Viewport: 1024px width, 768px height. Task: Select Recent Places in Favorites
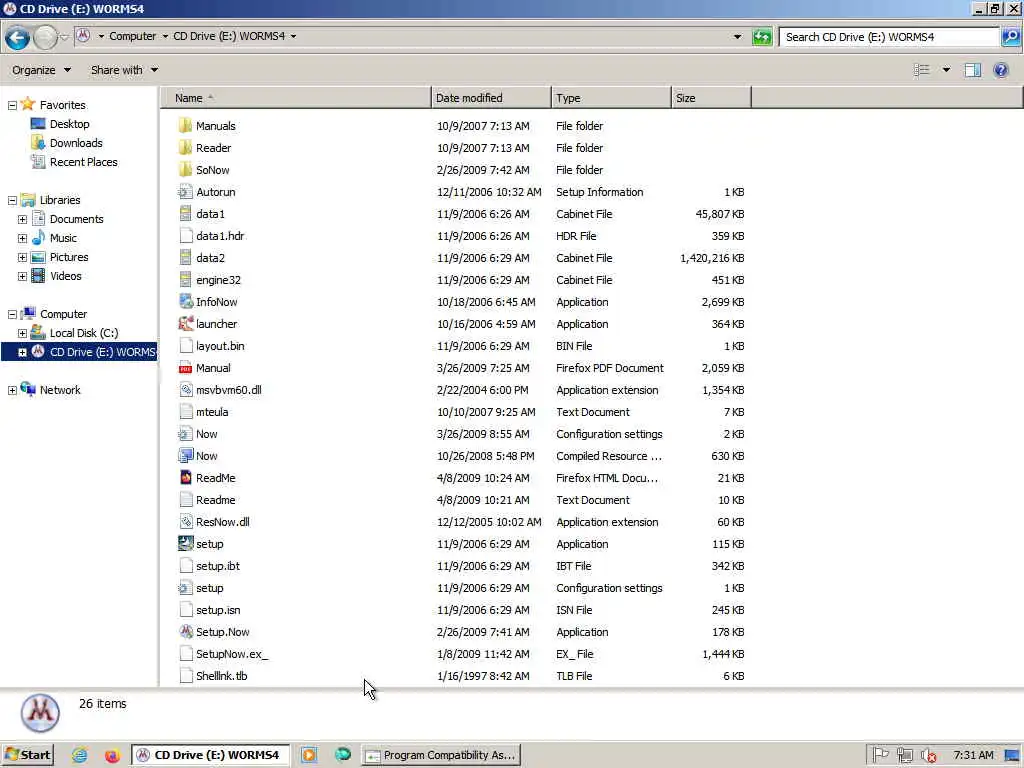tap(84, 162)
